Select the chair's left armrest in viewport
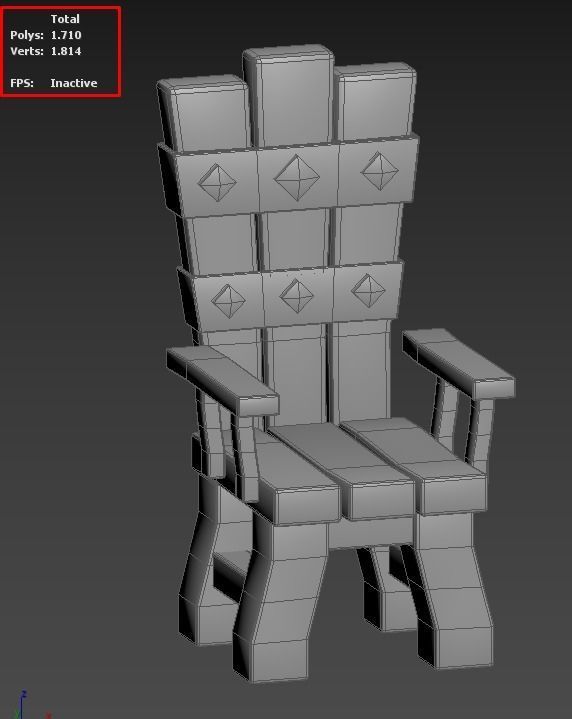 222,381
